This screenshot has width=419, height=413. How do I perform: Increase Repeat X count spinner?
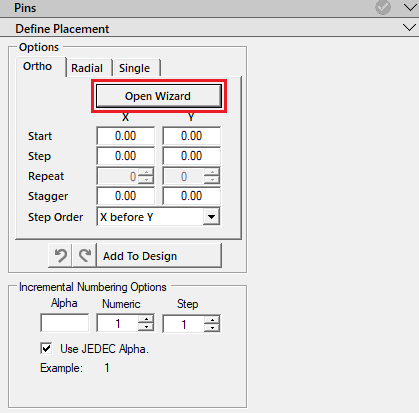coord(146,172)
